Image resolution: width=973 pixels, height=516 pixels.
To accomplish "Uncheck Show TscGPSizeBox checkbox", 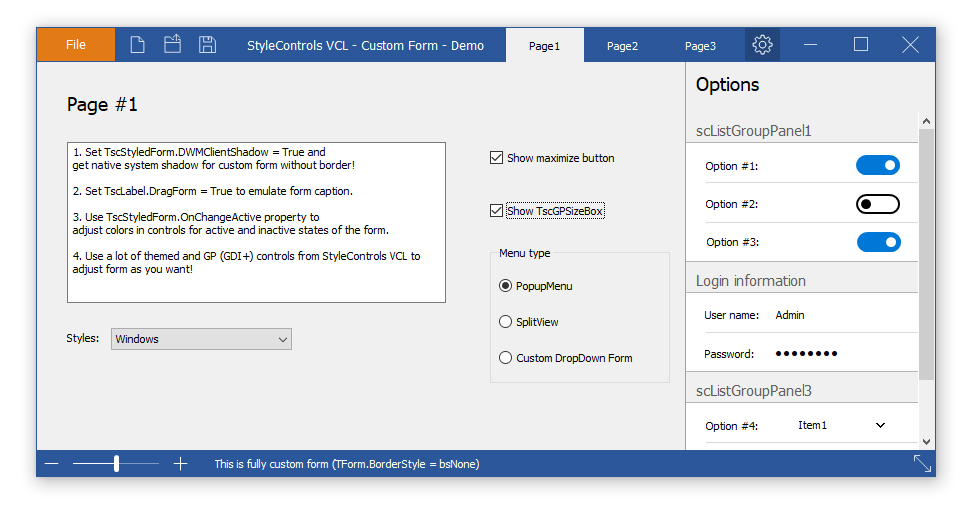I will [x=496, y=211].
